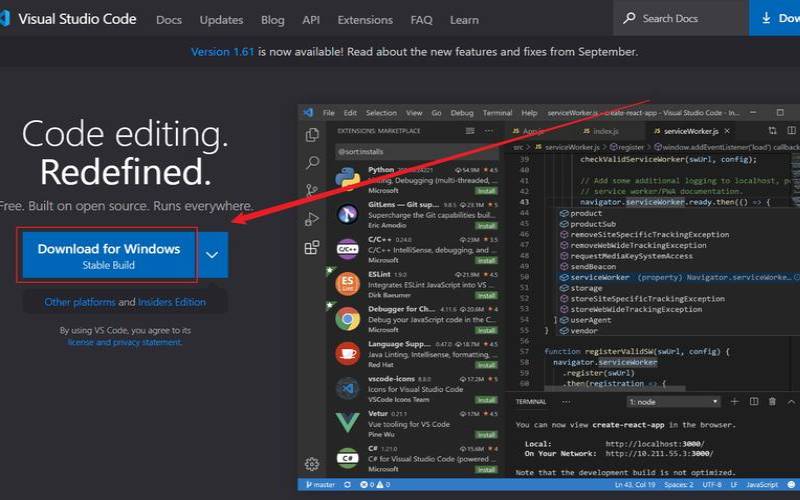Install the Vetur extension

(486, 435)
